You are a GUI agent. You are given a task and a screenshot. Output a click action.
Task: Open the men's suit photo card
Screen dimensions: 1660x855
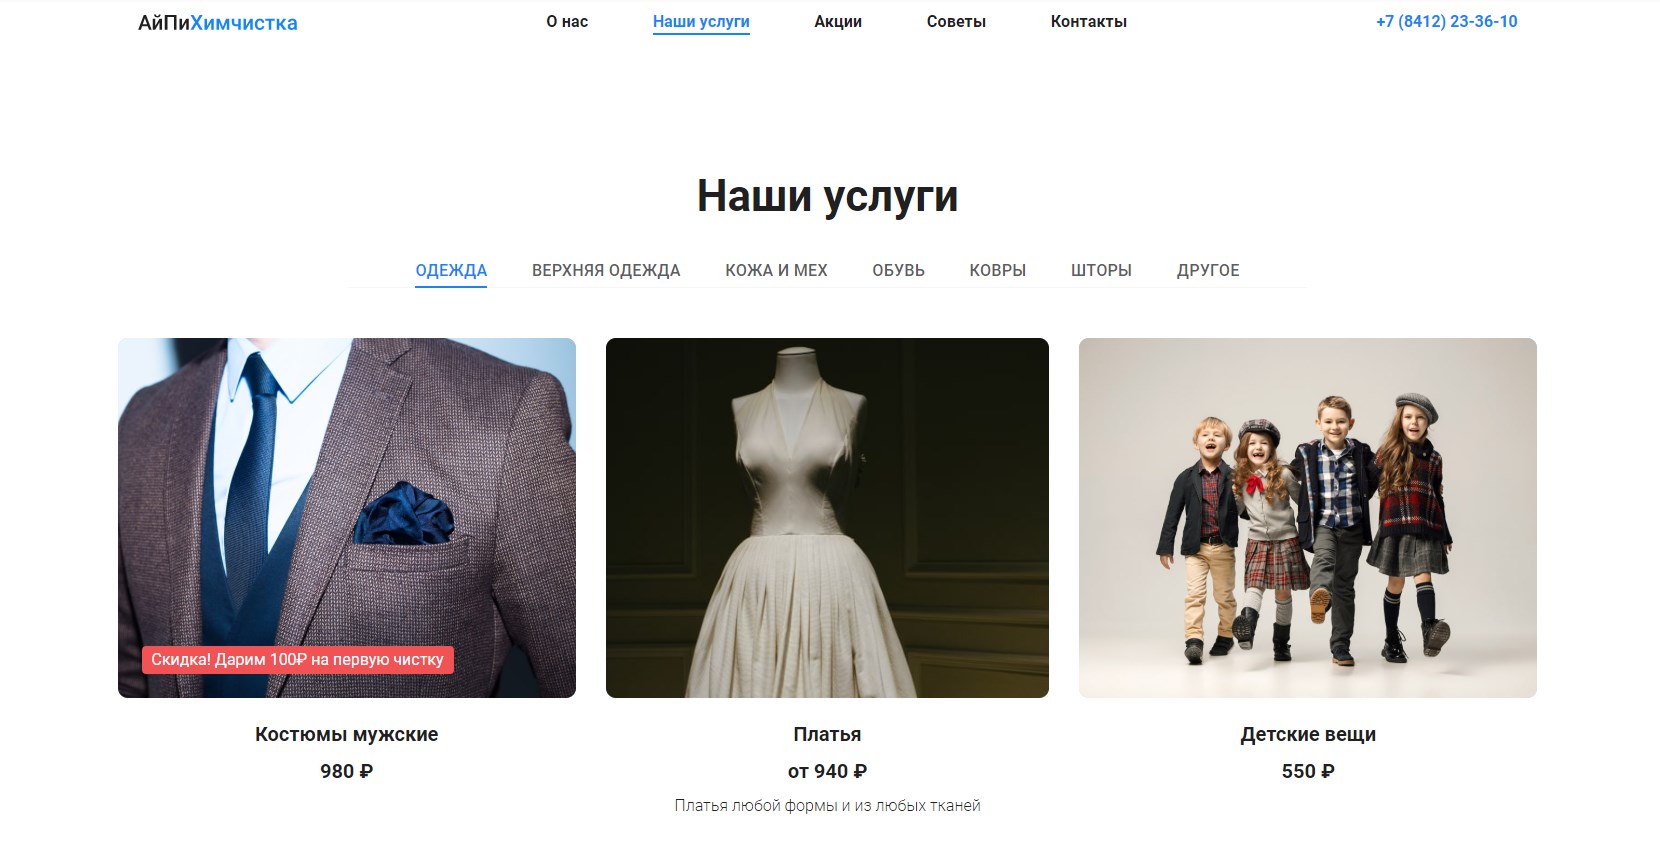(x=347, y=518)
